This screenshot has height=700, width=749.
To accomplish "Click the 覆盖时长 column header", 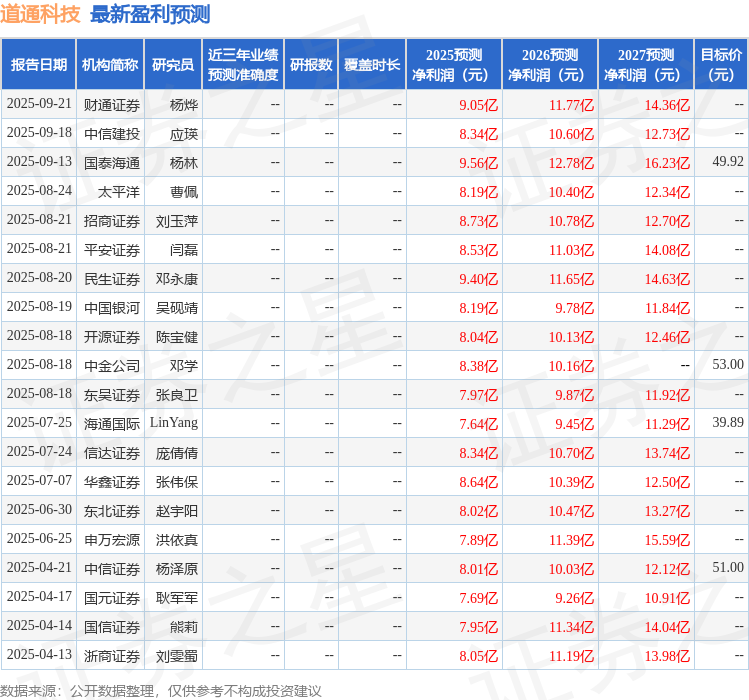I will tap(372, 65).
